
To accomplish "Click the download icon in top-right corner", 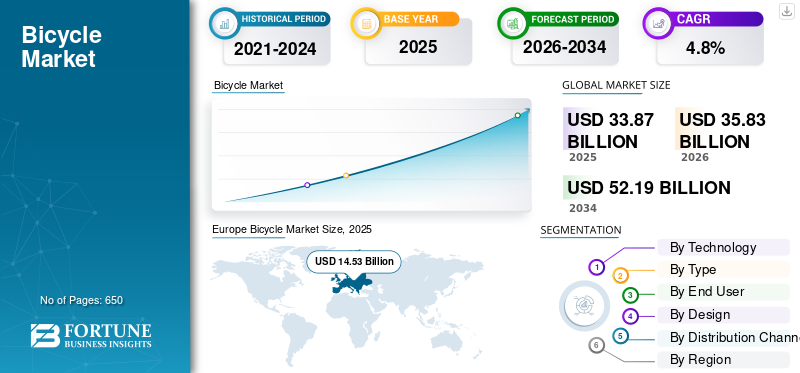I will (x=786, y=11).
